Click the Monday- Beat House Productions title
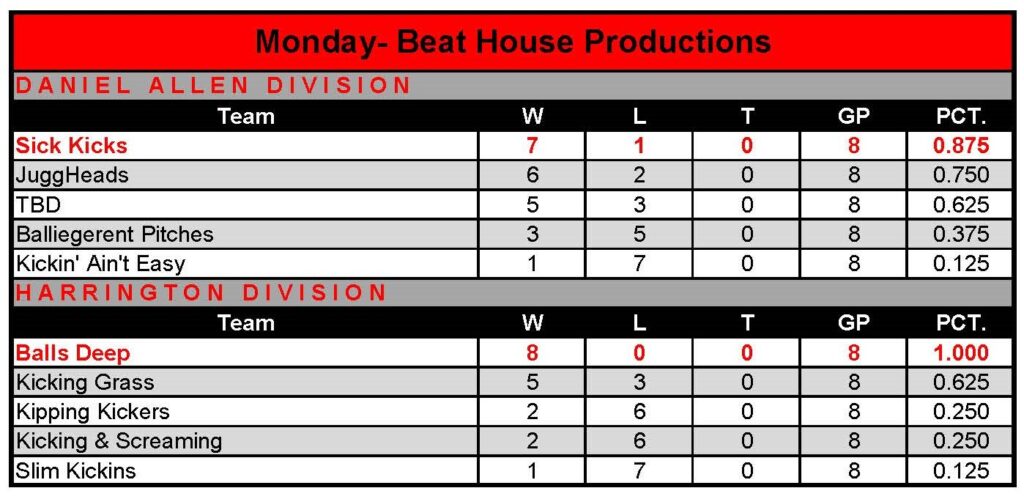The image size is (1024, 499). [512, 42]
